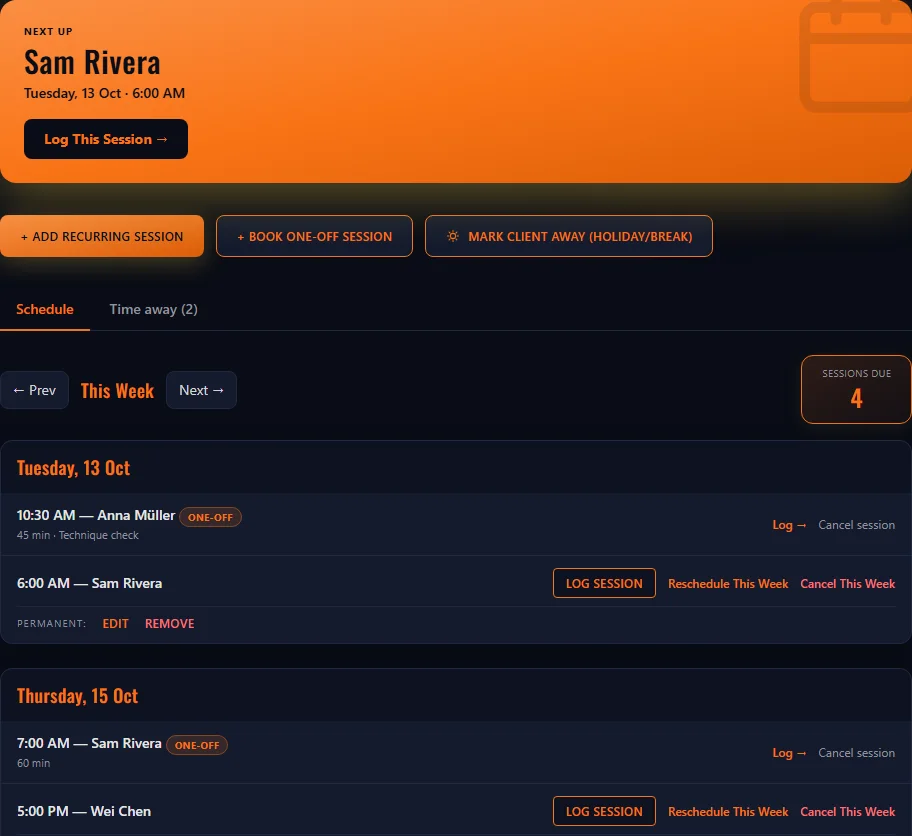The image size is (912, 836).
Task: Switch to the Schedule tab
Action: (45, 310)
